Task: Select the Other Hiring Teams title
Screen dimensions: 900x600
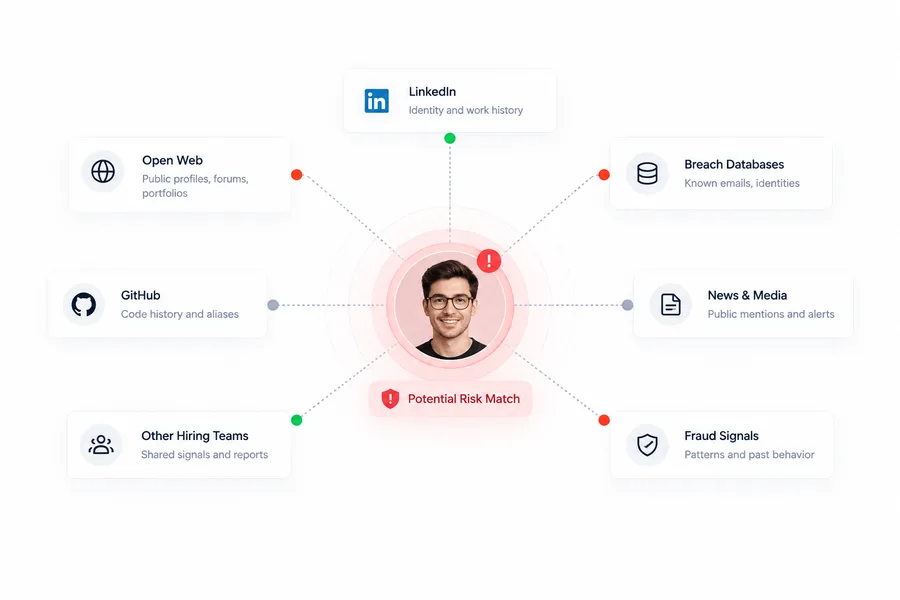Action: pos(195,436)
